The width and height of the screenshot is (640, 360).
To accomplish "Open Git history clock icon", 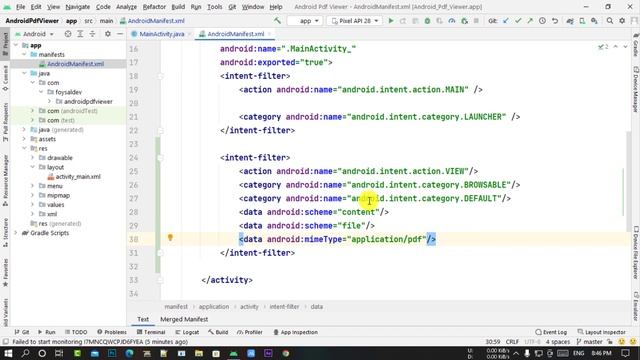I will (542, 21).
